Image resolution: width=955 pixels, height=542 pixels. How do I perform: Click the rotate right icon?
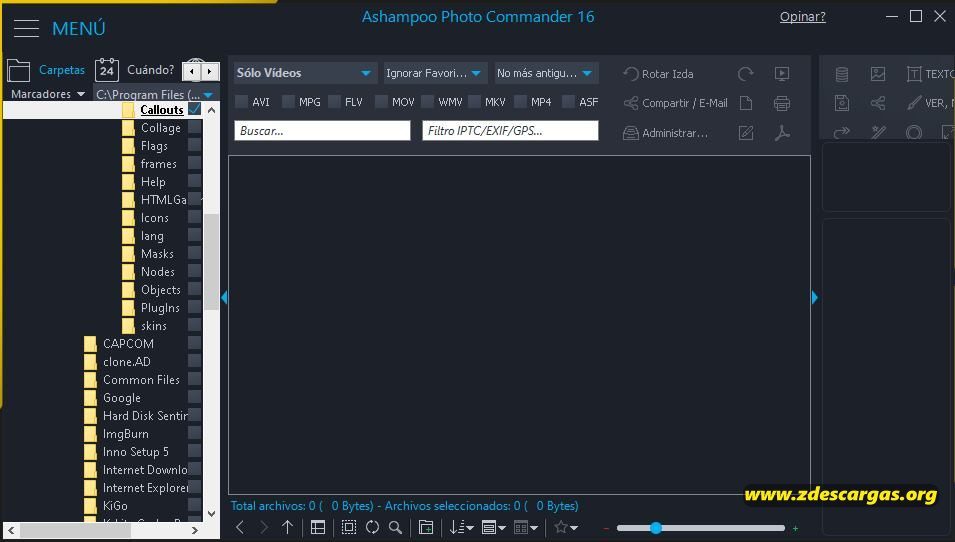tap(745, 74)
